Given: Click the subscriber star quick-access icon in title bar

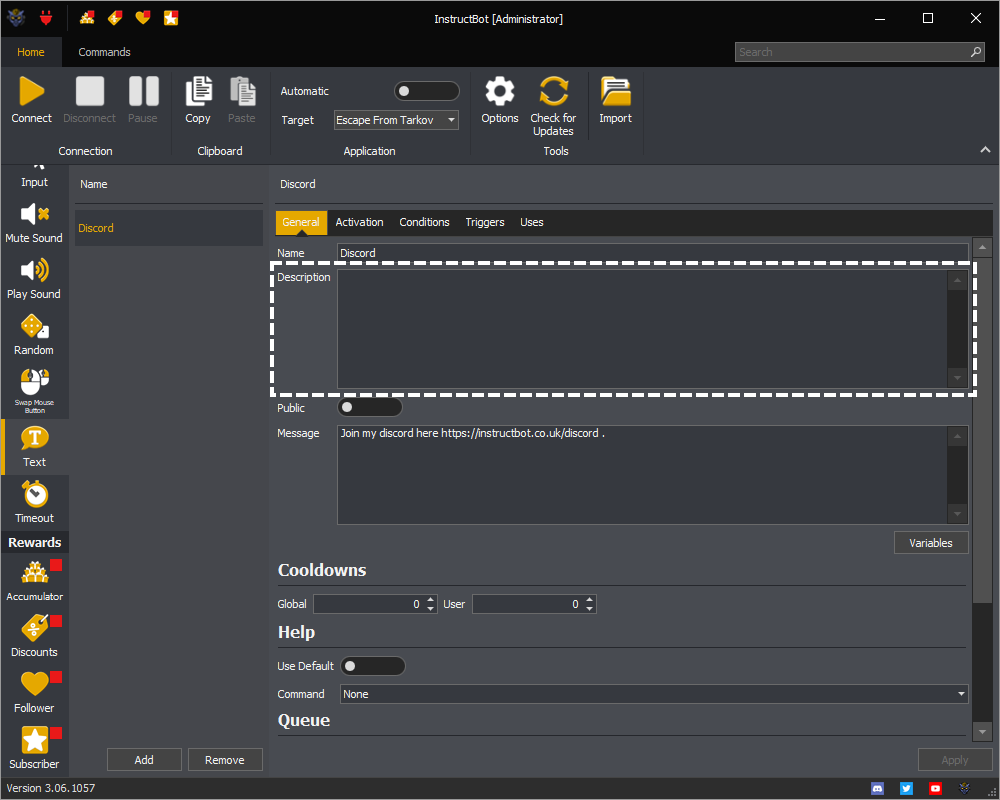Looking at the screenshot, I should [x=171, y=18].
